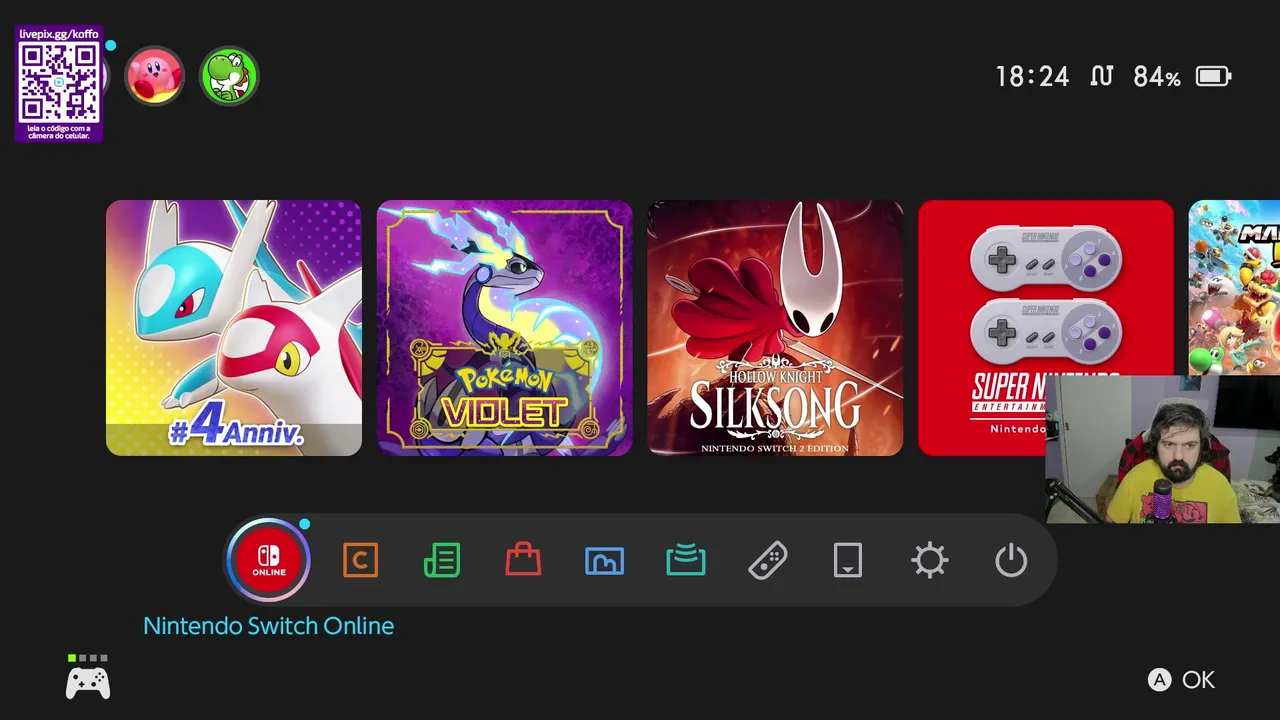This screenshot has height=720, width=1280.
Task: Open GameChat C icon
Action: 360,560
